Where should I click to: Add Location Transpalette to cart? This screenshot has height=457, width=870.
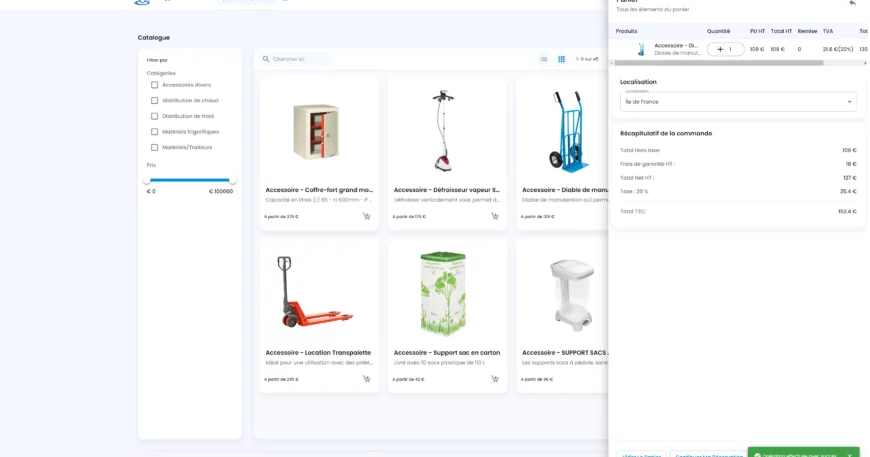click(366, 379)
